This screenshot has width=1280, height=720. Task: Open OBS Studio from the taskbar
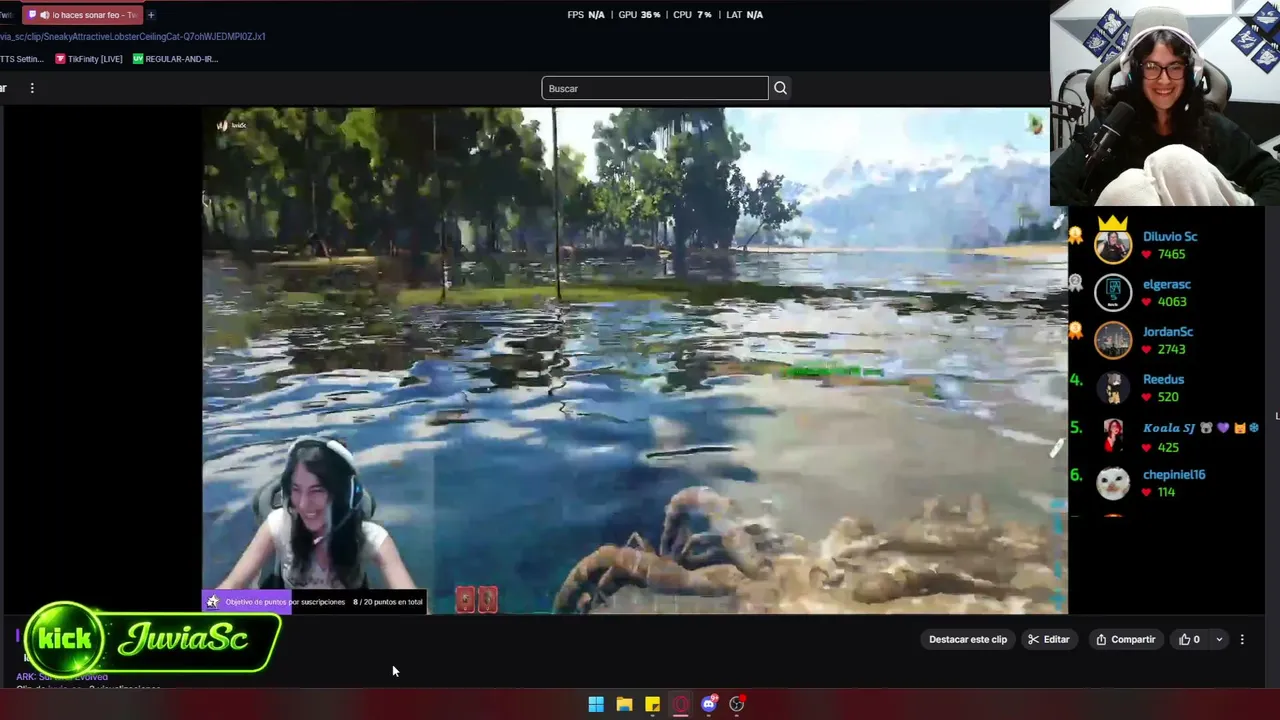tap(737, 704)
